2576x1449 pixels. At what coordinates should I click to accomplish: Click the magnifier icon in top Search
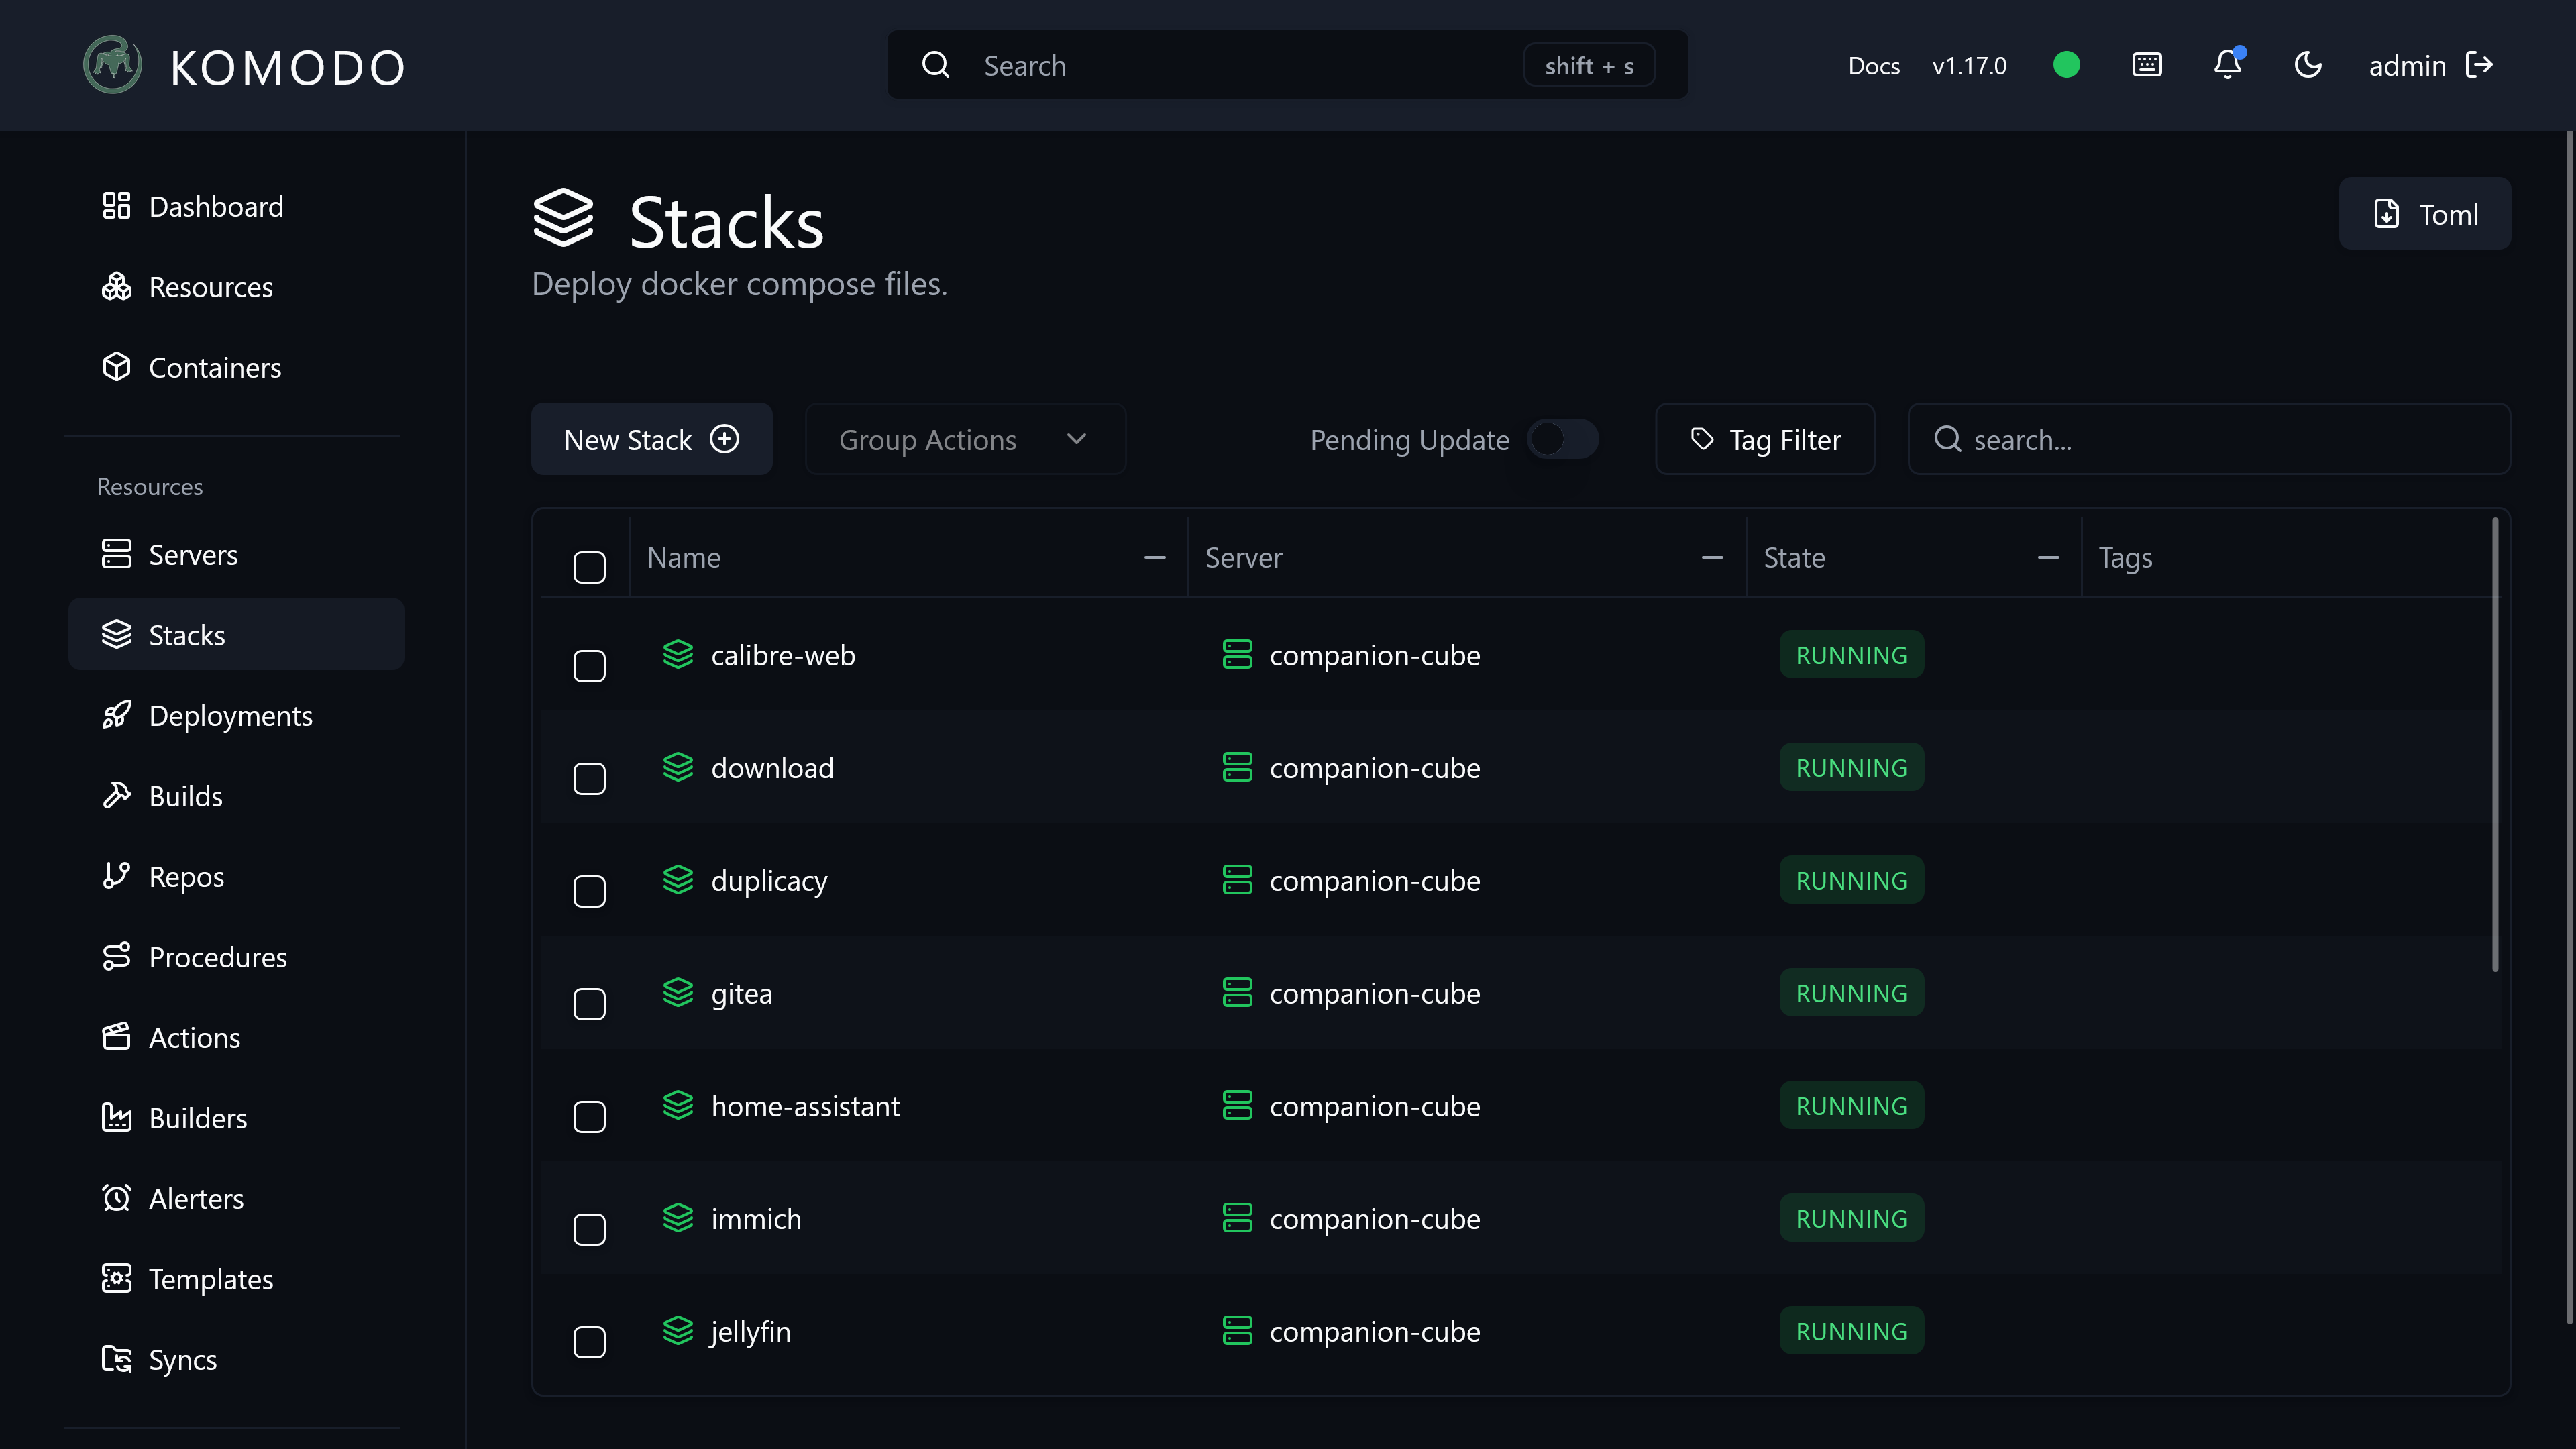pyautogui.click(x=936, y=65)
